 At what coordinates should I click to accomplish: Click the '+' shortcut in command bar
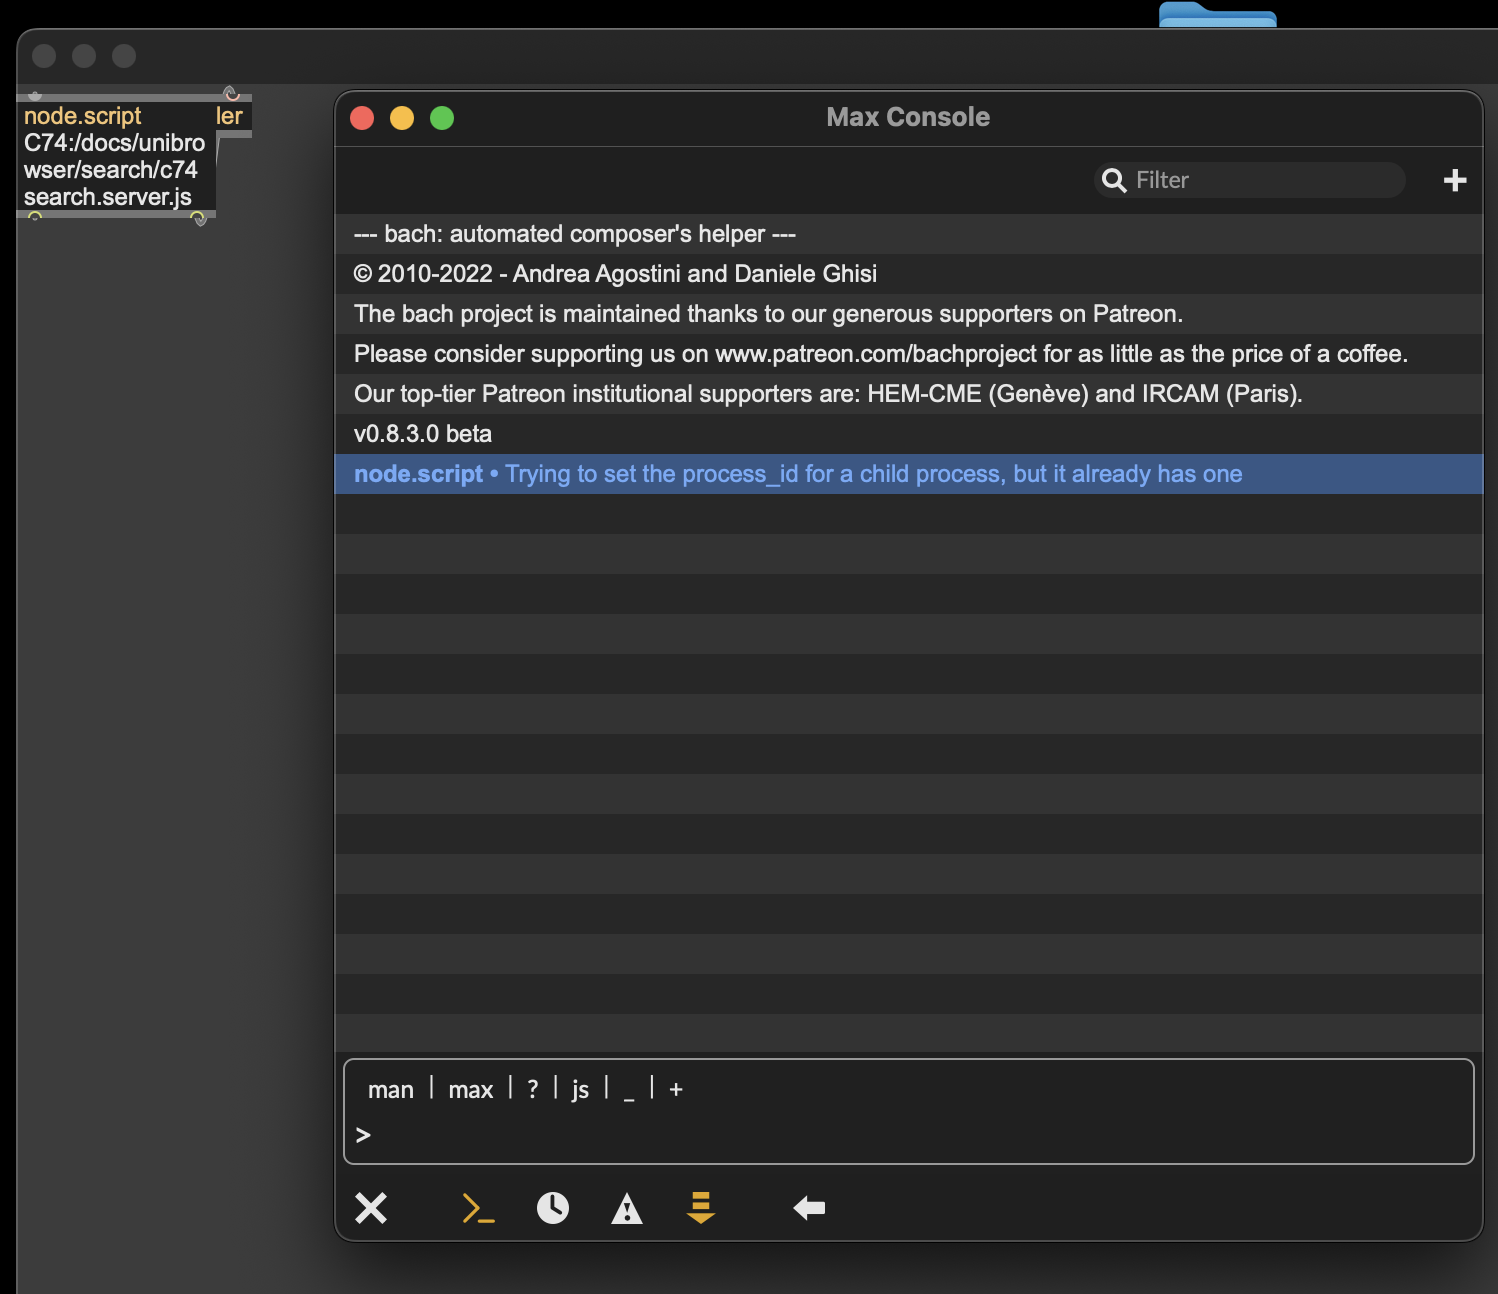tap(676, 1090)
